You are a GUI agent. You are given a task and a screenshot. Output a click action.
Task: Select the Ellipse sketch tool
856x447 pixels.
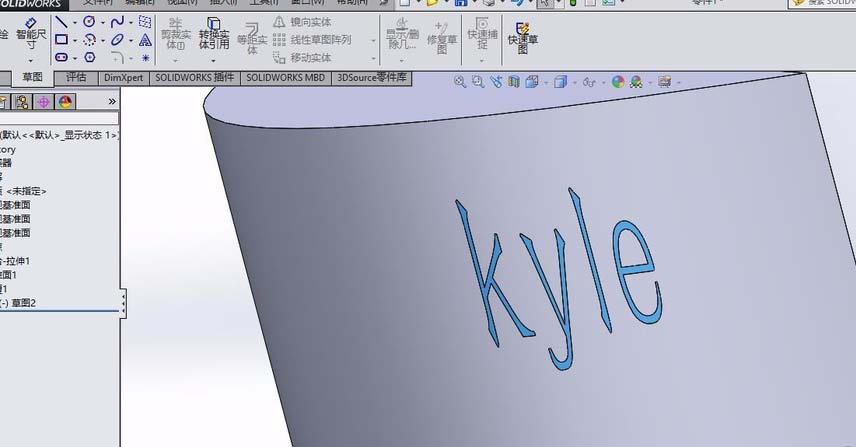pyautogui.click(x=117, y=40)
